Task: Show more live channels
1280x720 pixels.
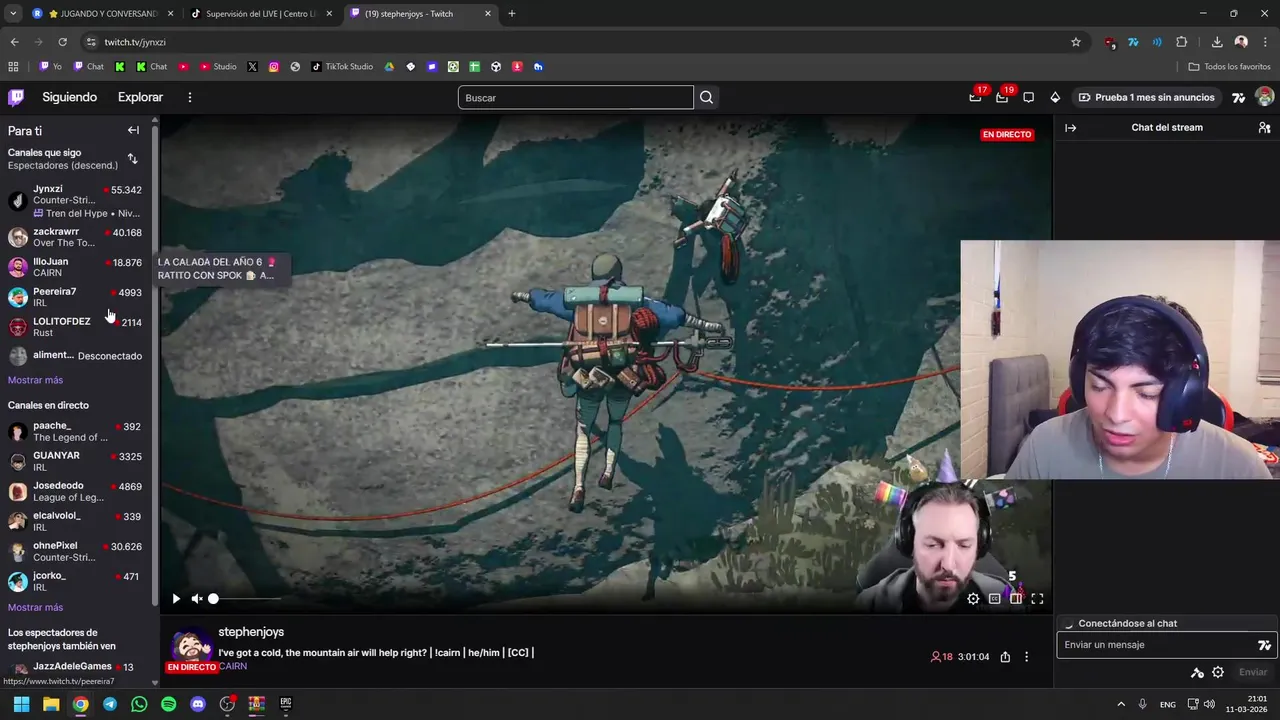Action: [x=35, y=607]
